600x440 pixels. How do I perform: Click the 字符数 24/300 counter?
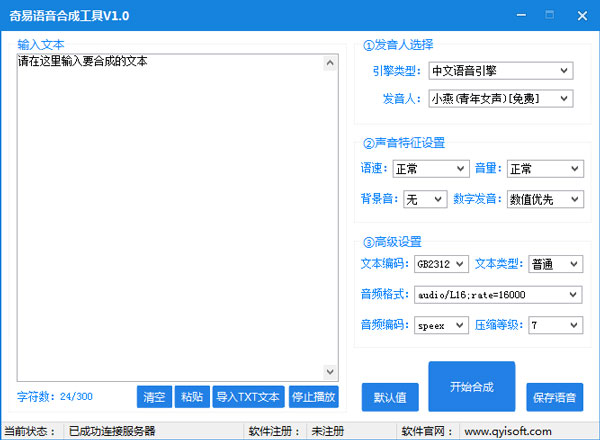coord(55,396)
